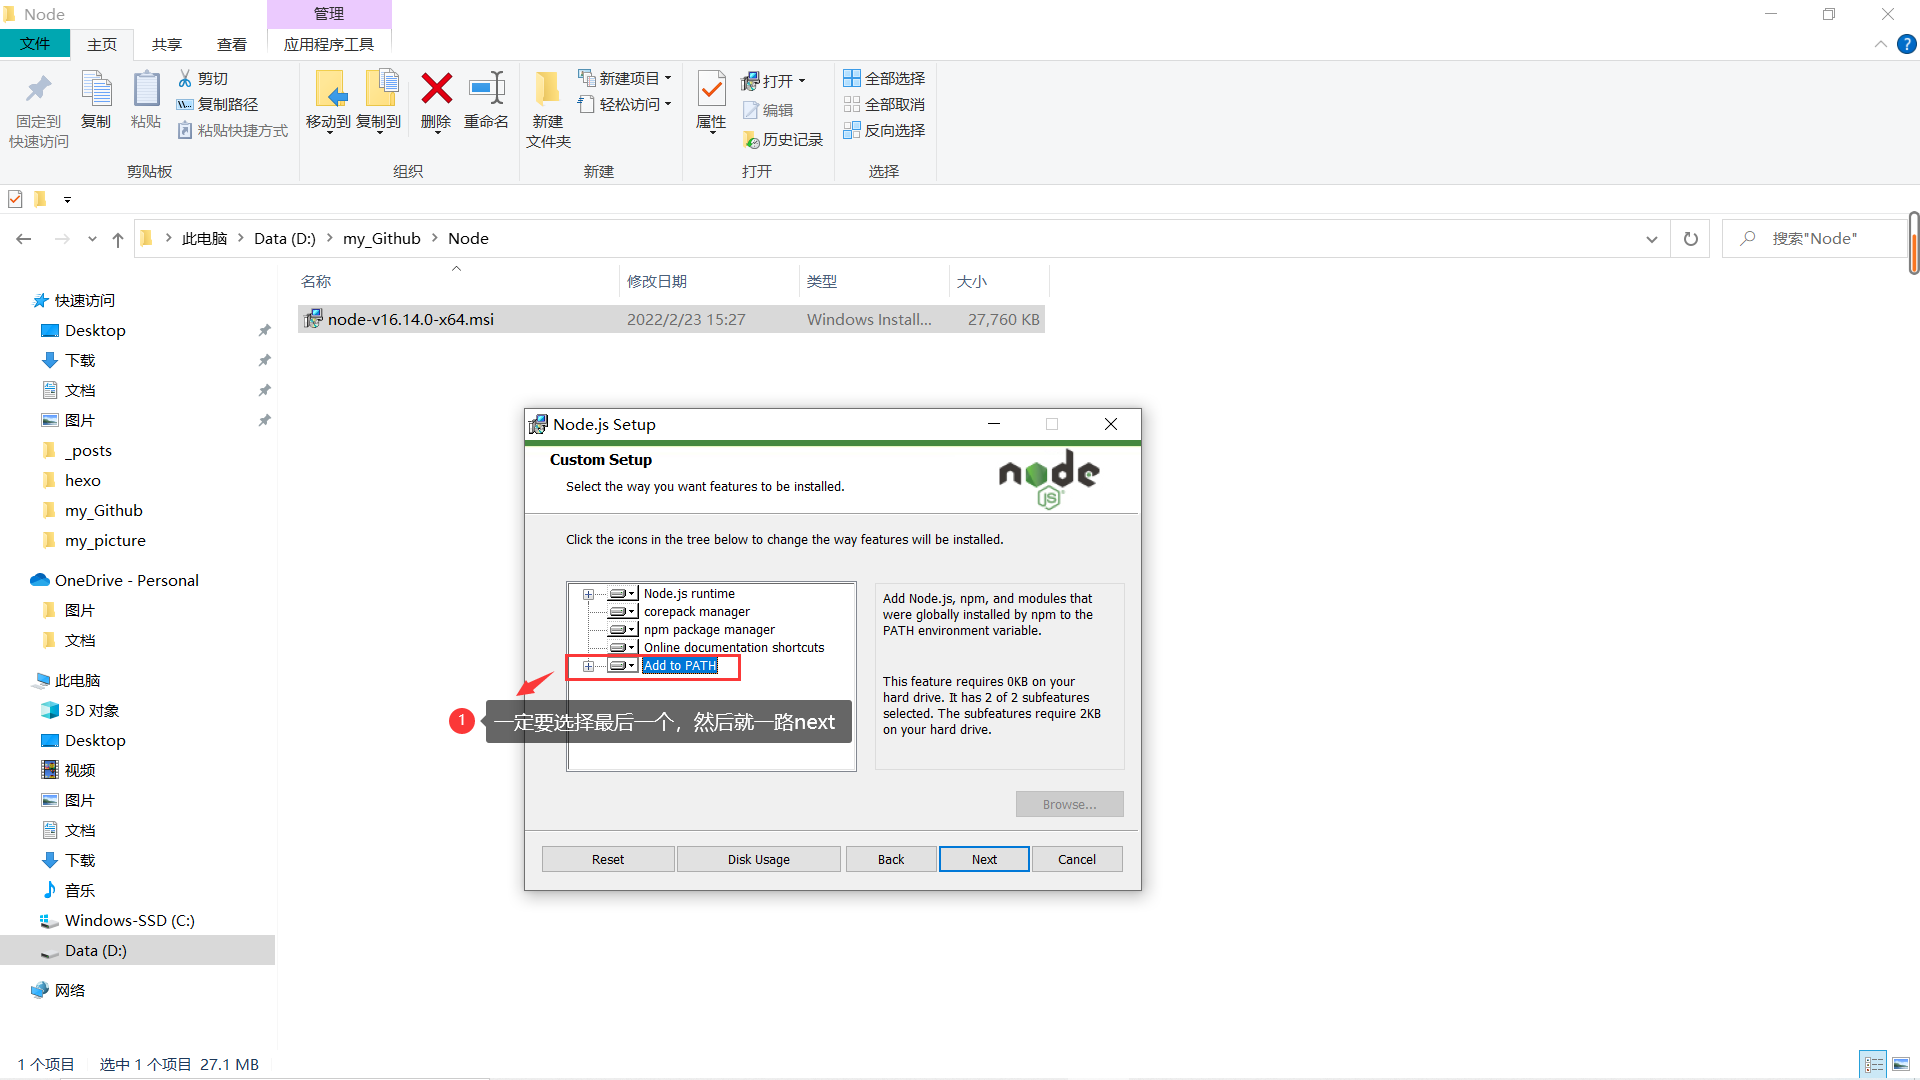This screenshot has height=1080, width=1920.
Task: Switch to the Home (主页) tab
Action: coord(101,44)
